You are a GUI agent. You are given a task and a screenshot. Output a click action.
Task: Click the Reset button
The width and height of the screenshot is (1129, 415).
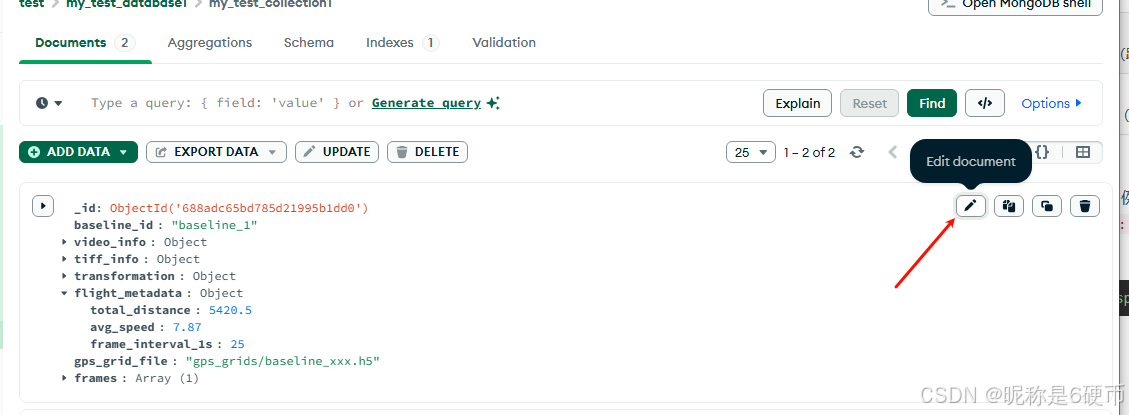coord(869,103)
